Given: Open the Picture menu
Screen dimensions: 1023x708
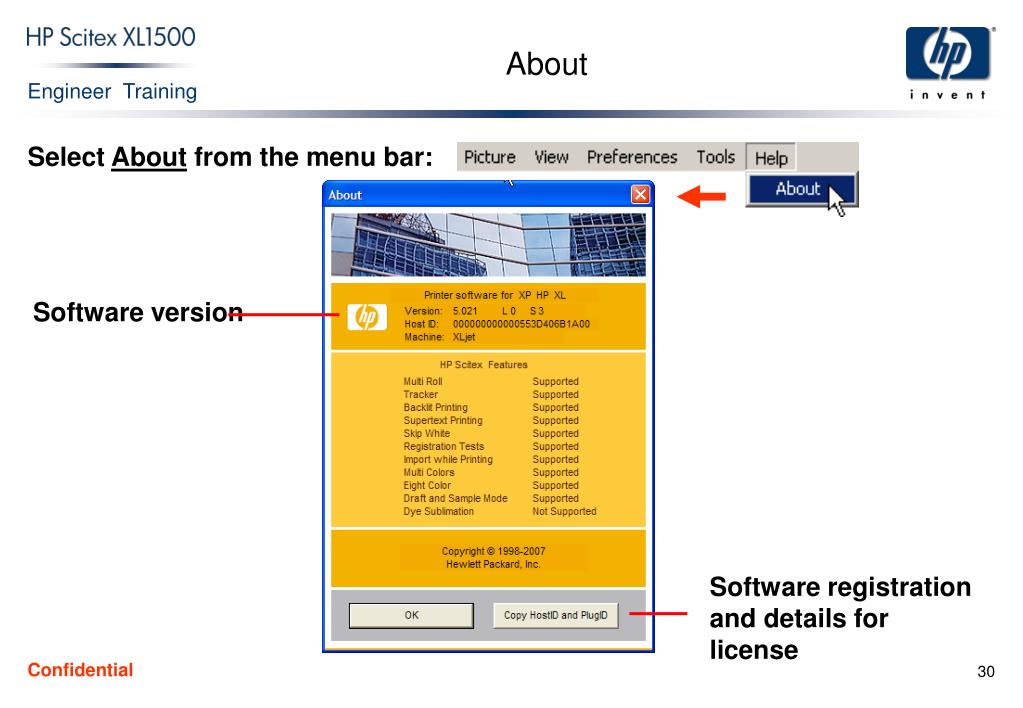Looking at the screenshot, I should click(x=489, y=157).
